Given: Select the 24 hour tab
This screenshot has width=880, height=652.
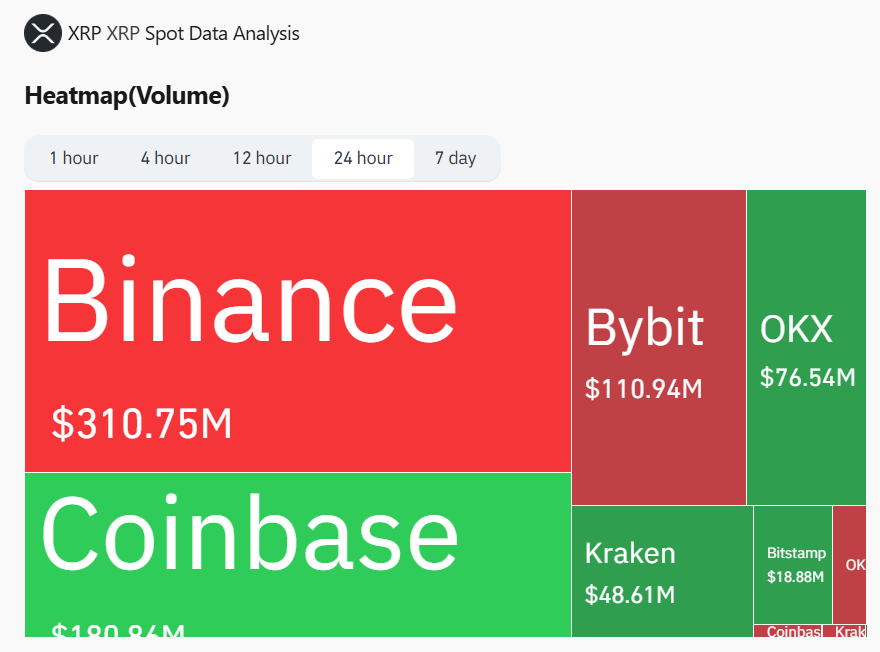Looking at the screenshot, I should coord(363,158).
